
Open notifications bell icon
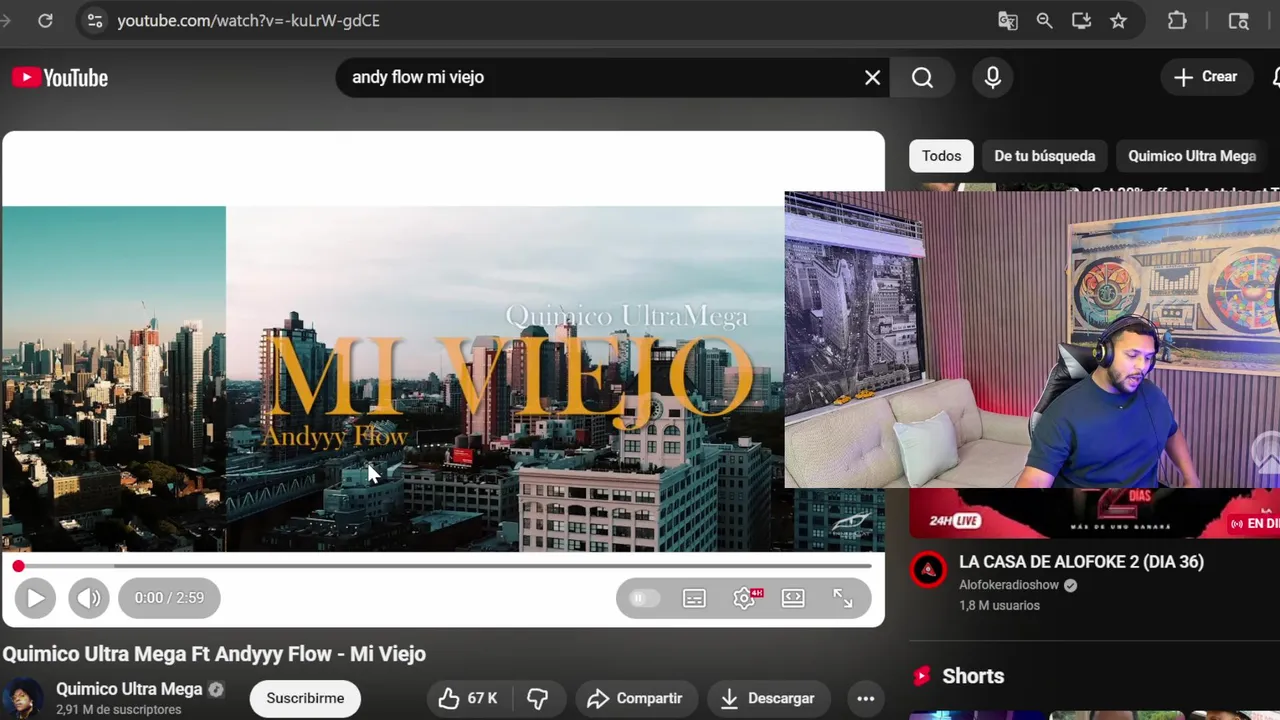point(1274,77)
